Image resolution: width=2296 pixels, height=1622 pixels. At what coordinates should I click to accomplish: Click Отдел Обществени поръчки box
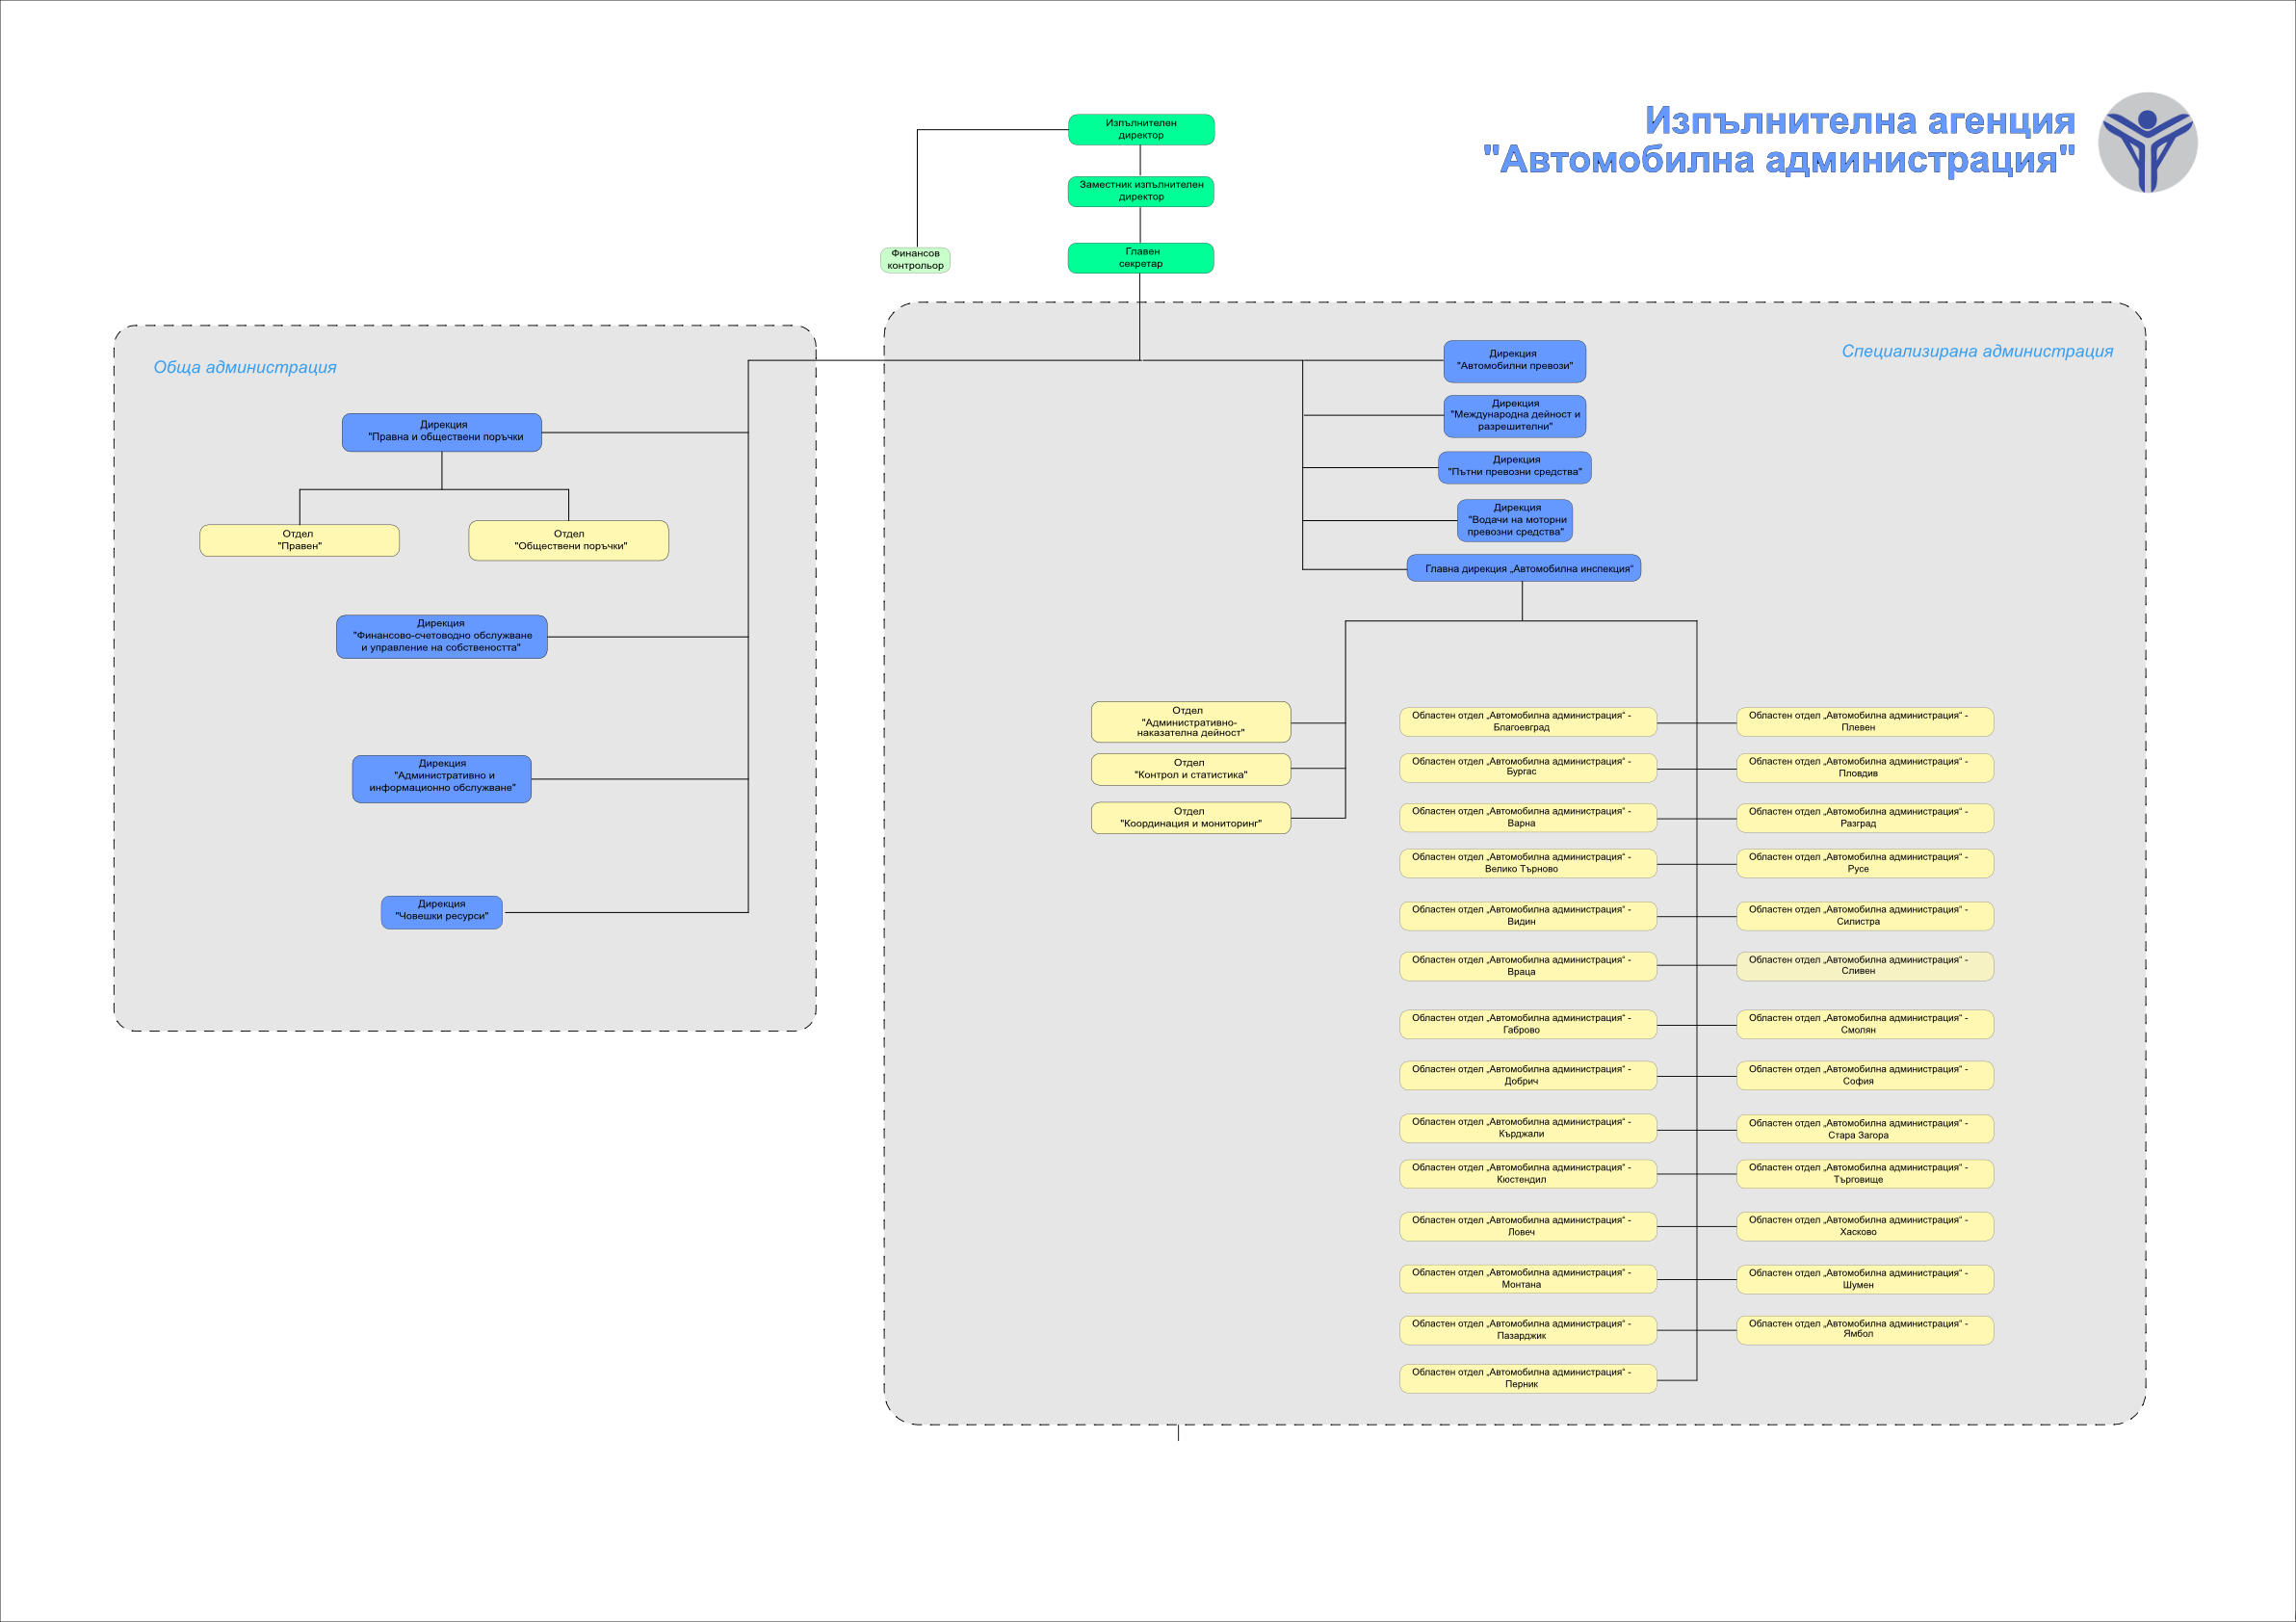(x=568, y=540)
